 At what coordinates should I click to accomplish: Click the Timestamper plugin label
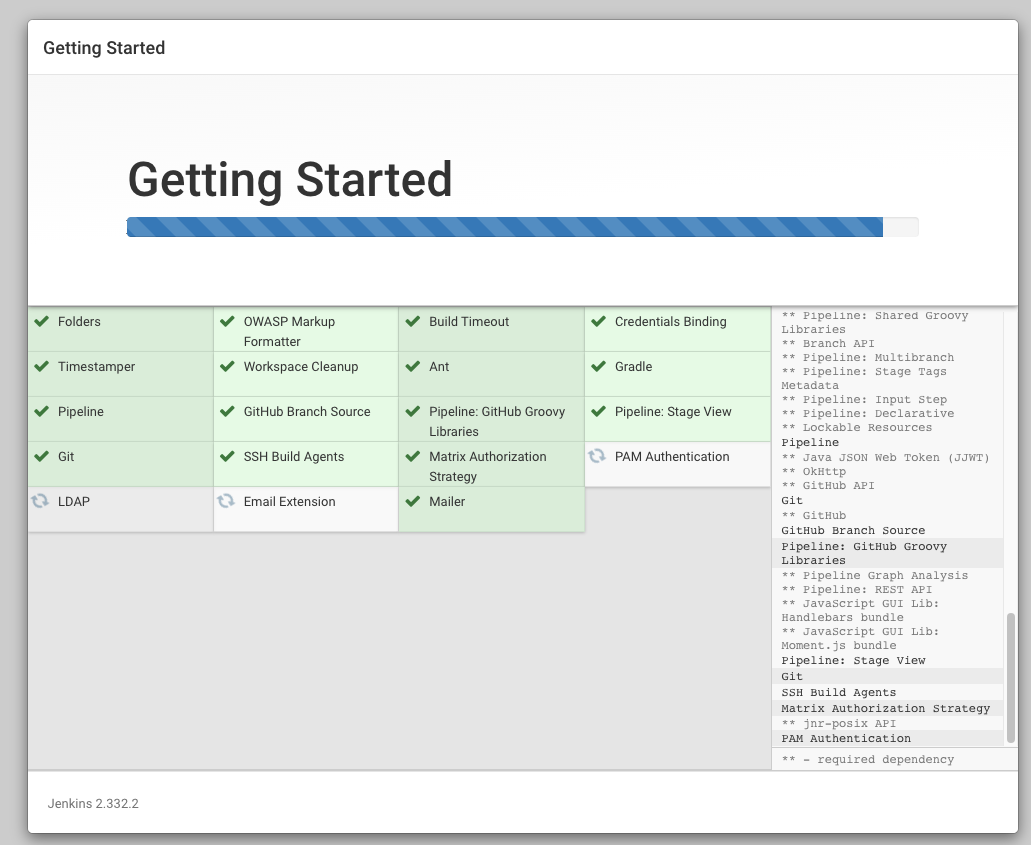(x=96, y=367)
